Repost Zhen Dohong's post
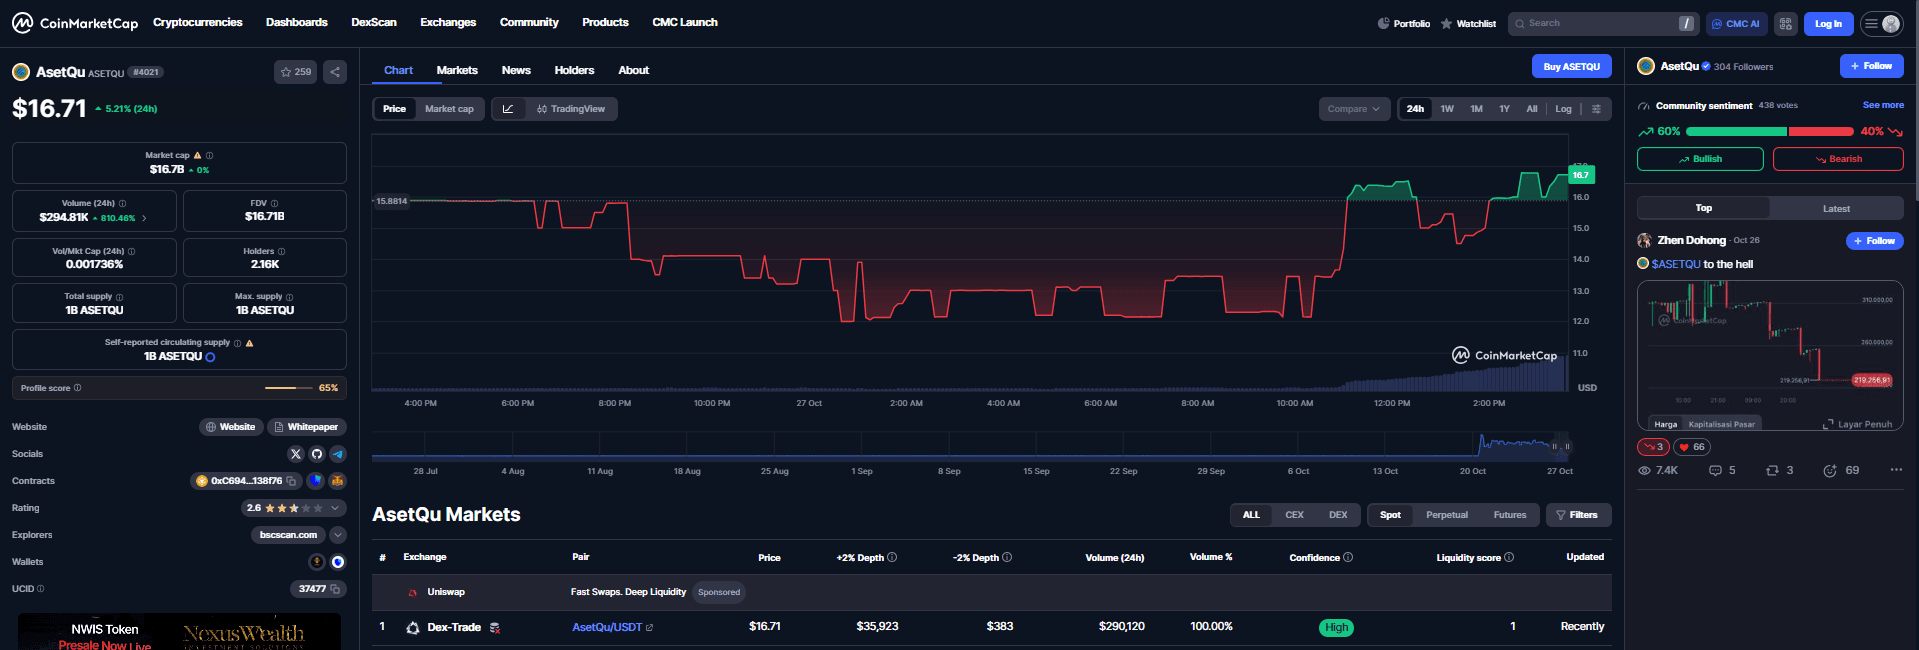This screenshot has width=1919, height=650. [1779, 470]
